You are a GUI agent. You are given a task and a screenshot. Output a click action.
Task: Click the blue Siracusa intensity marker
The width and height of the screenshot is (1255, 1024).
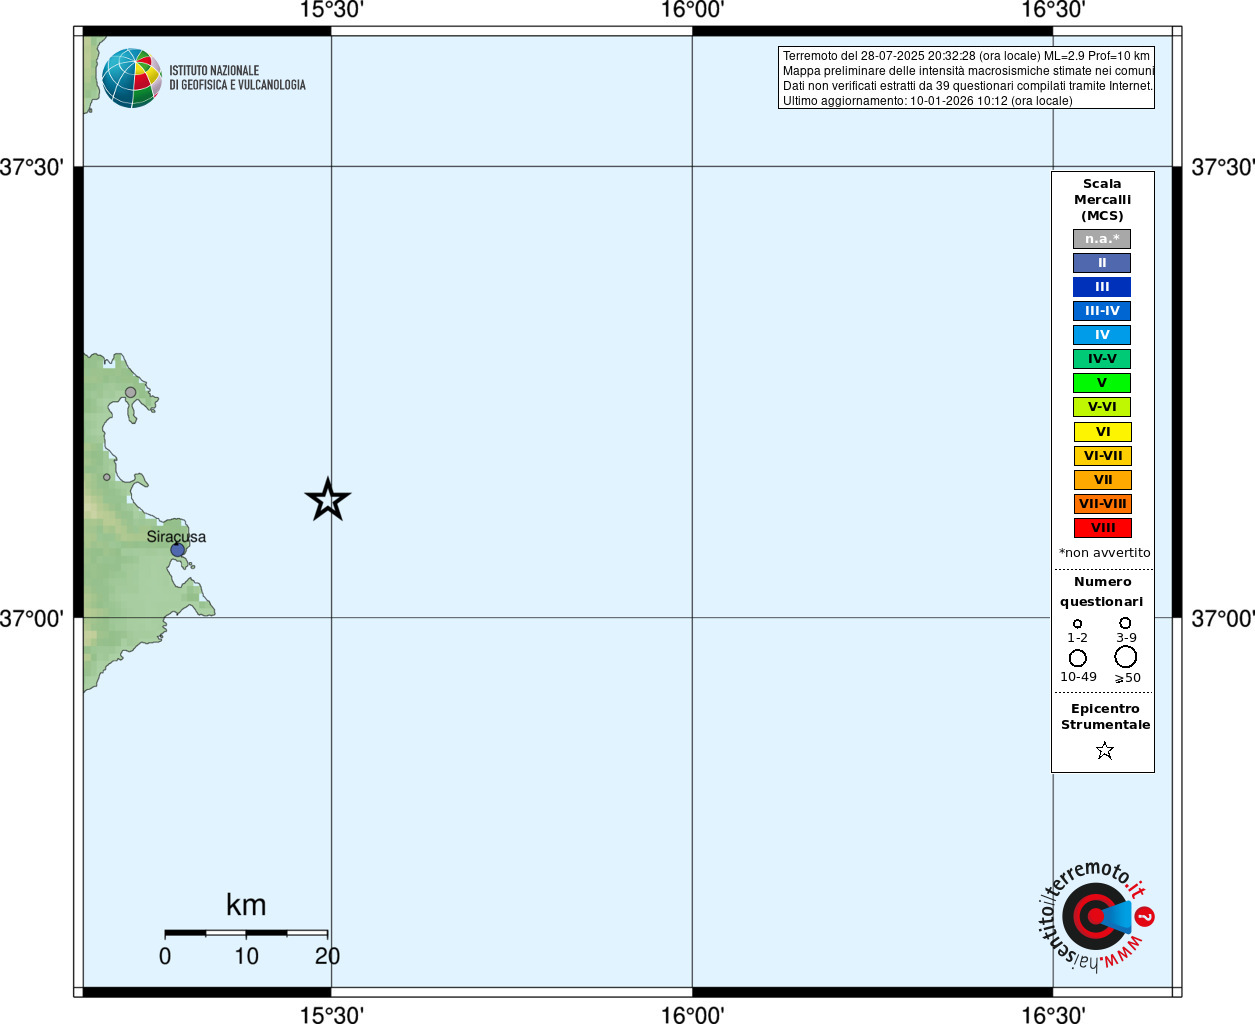[x=177, y=550]
